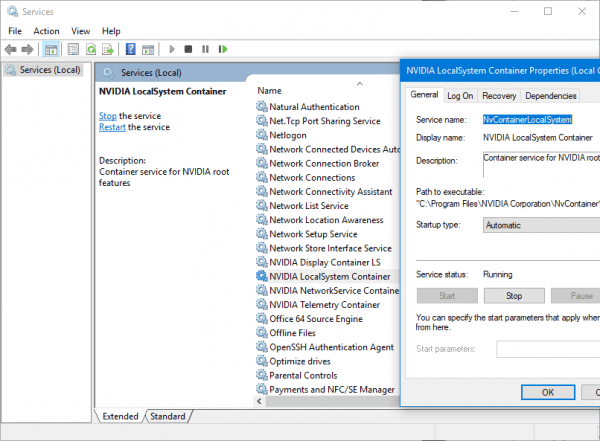Open the File menu
The image size is (600, 441).
15,31
